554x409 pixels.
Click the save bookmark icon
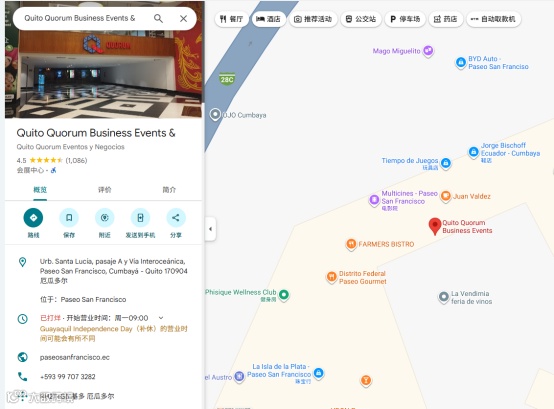69,218
